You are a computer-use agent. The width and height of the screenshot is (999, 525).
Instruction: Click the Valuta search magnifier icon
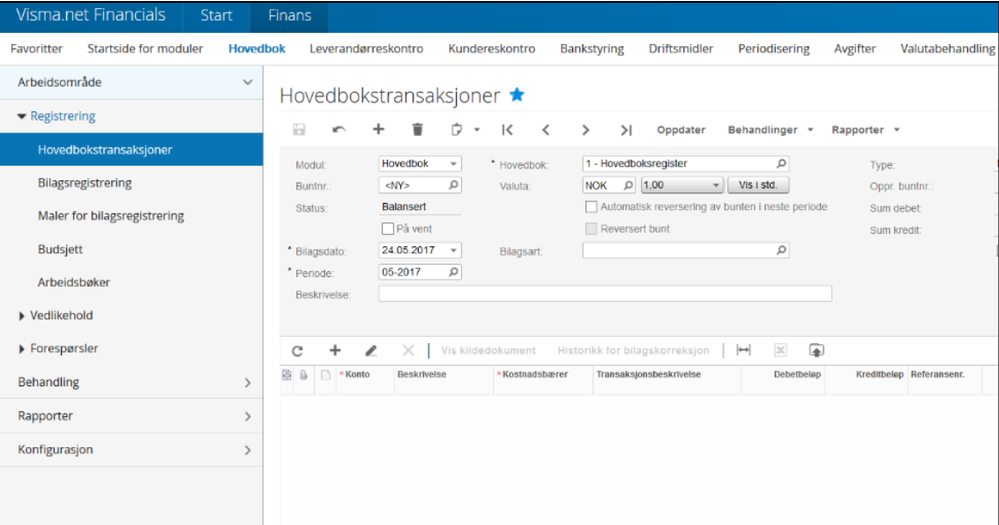click(628, 185)
